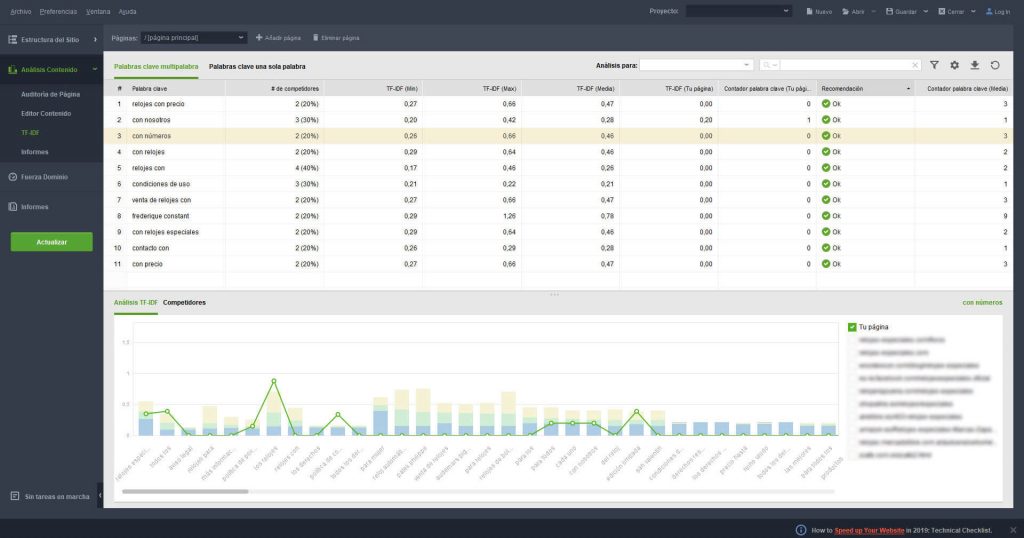1024x538 pixels.
Task: Click the Abrir open-project button
Action: [x=853, y=12]
